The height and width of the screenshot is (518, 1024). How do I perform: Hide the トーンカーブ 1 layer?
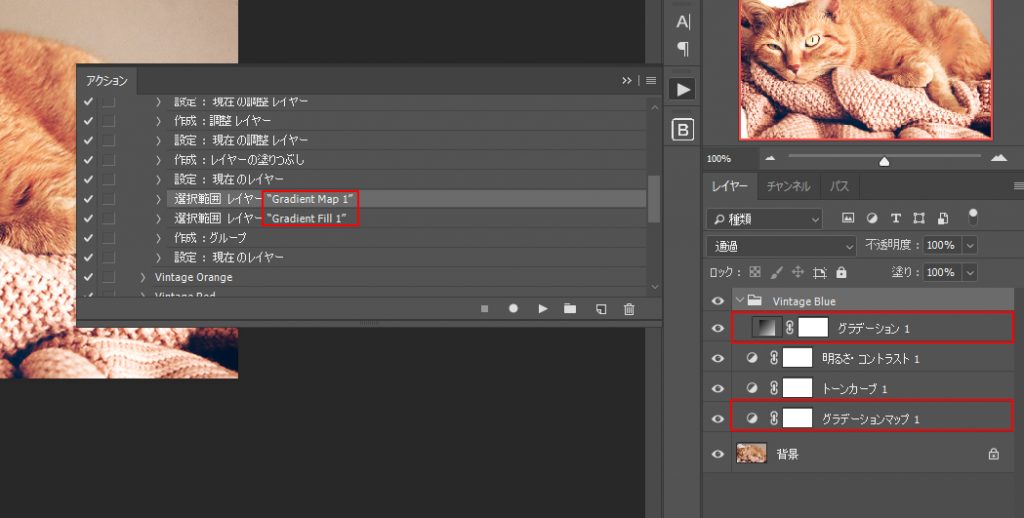(718, 389)
